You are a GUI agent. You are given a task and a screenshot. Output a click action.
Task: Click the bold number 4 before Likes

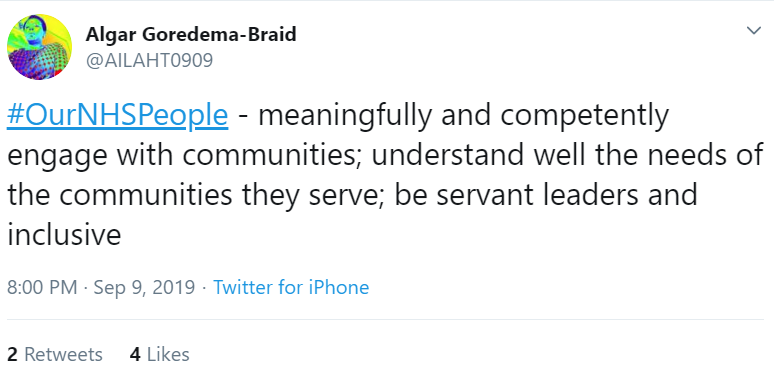(135, 354)
